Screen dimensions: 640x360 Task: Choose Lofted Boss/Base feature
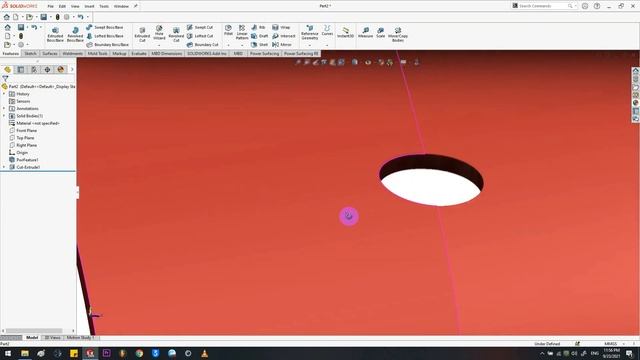tap(104, 36)
